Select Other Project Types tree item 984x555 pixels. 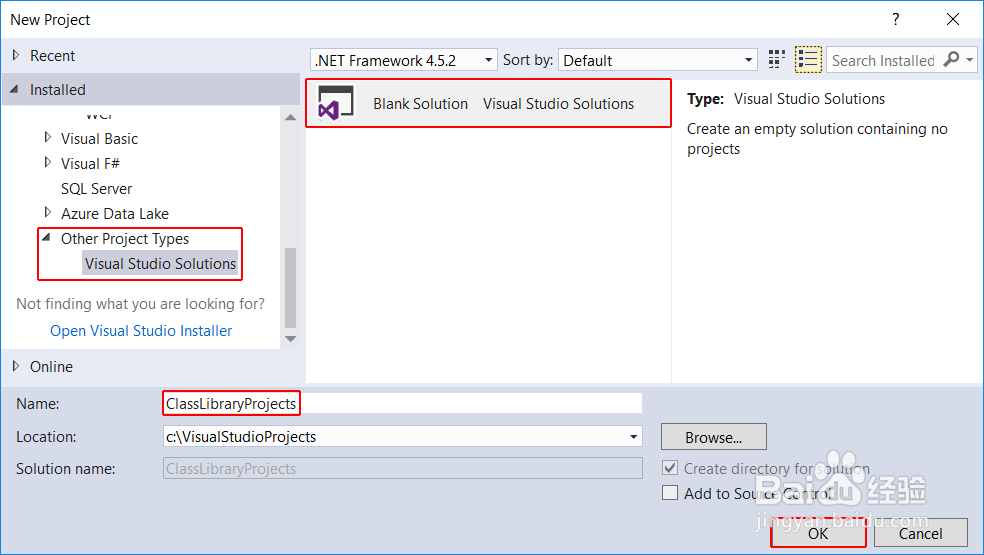point(125,239)
